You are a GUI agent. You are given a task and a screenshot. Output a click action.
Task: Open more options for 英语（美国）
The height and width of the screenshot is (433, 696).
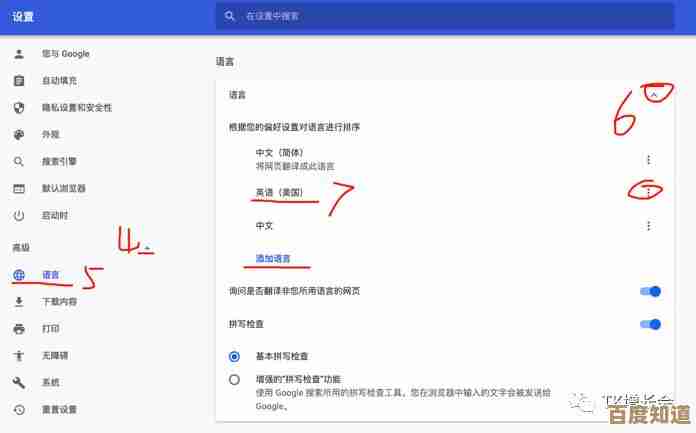click(648, 192)
